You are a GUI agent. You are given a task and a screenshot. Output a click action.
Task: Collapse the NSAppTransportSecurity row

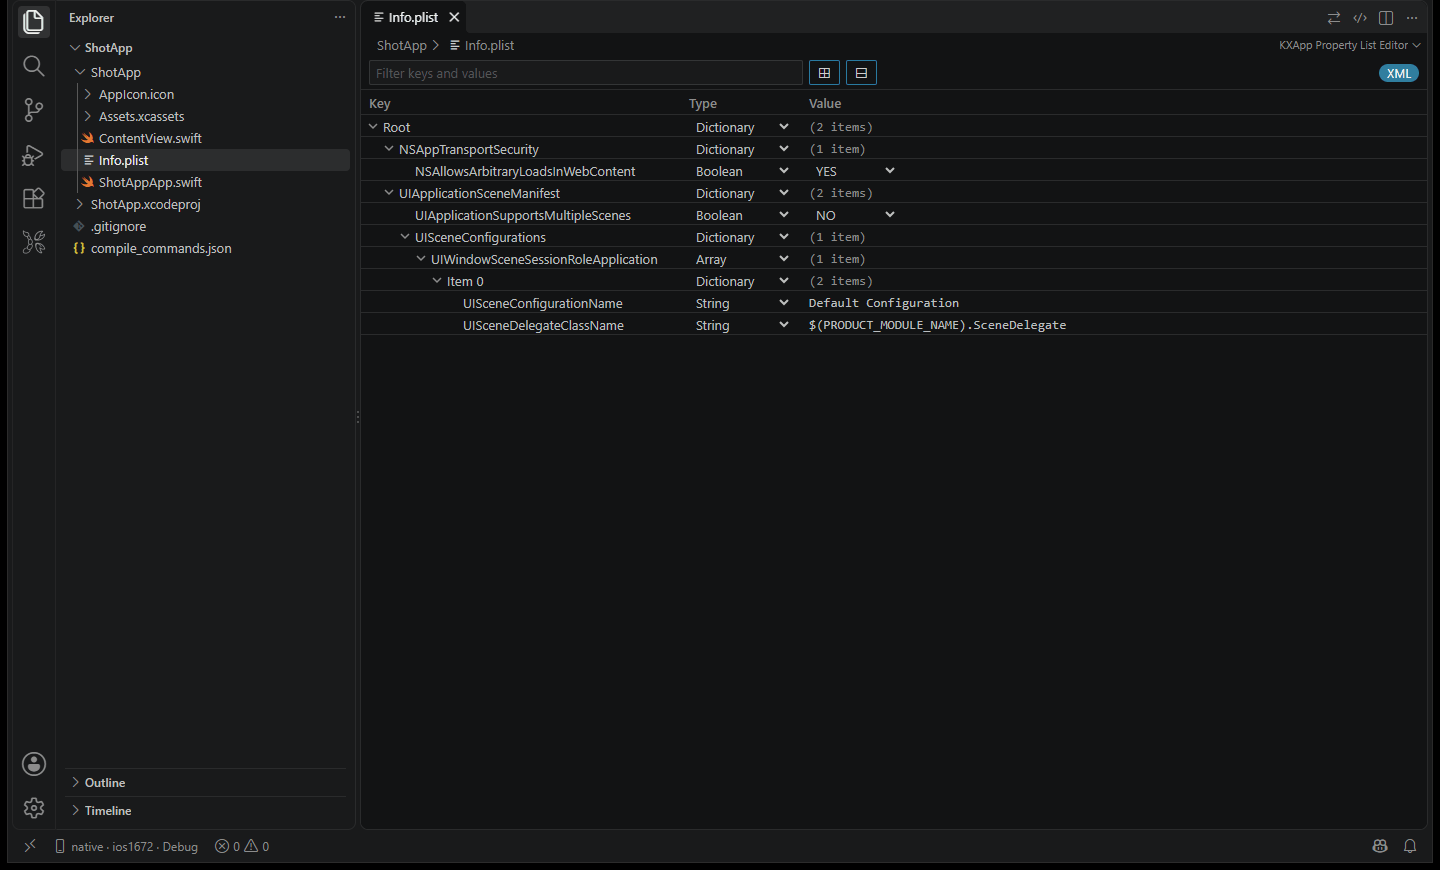(x=389, y=149)
